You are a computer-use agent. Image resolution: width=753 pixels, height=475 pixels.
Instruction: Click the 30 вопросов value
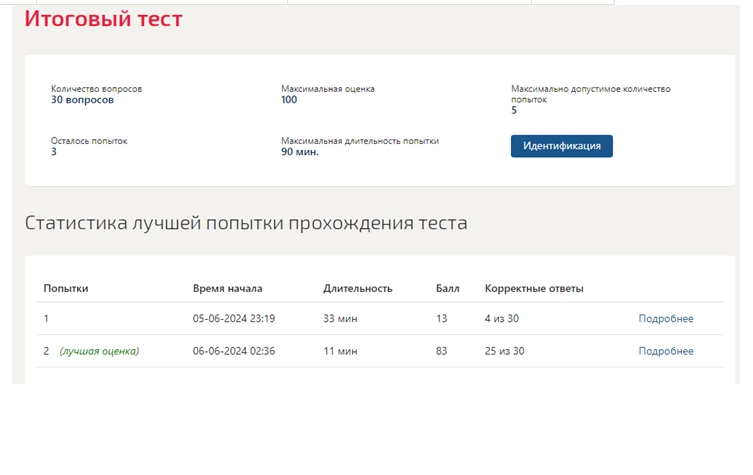coord(82,100)
